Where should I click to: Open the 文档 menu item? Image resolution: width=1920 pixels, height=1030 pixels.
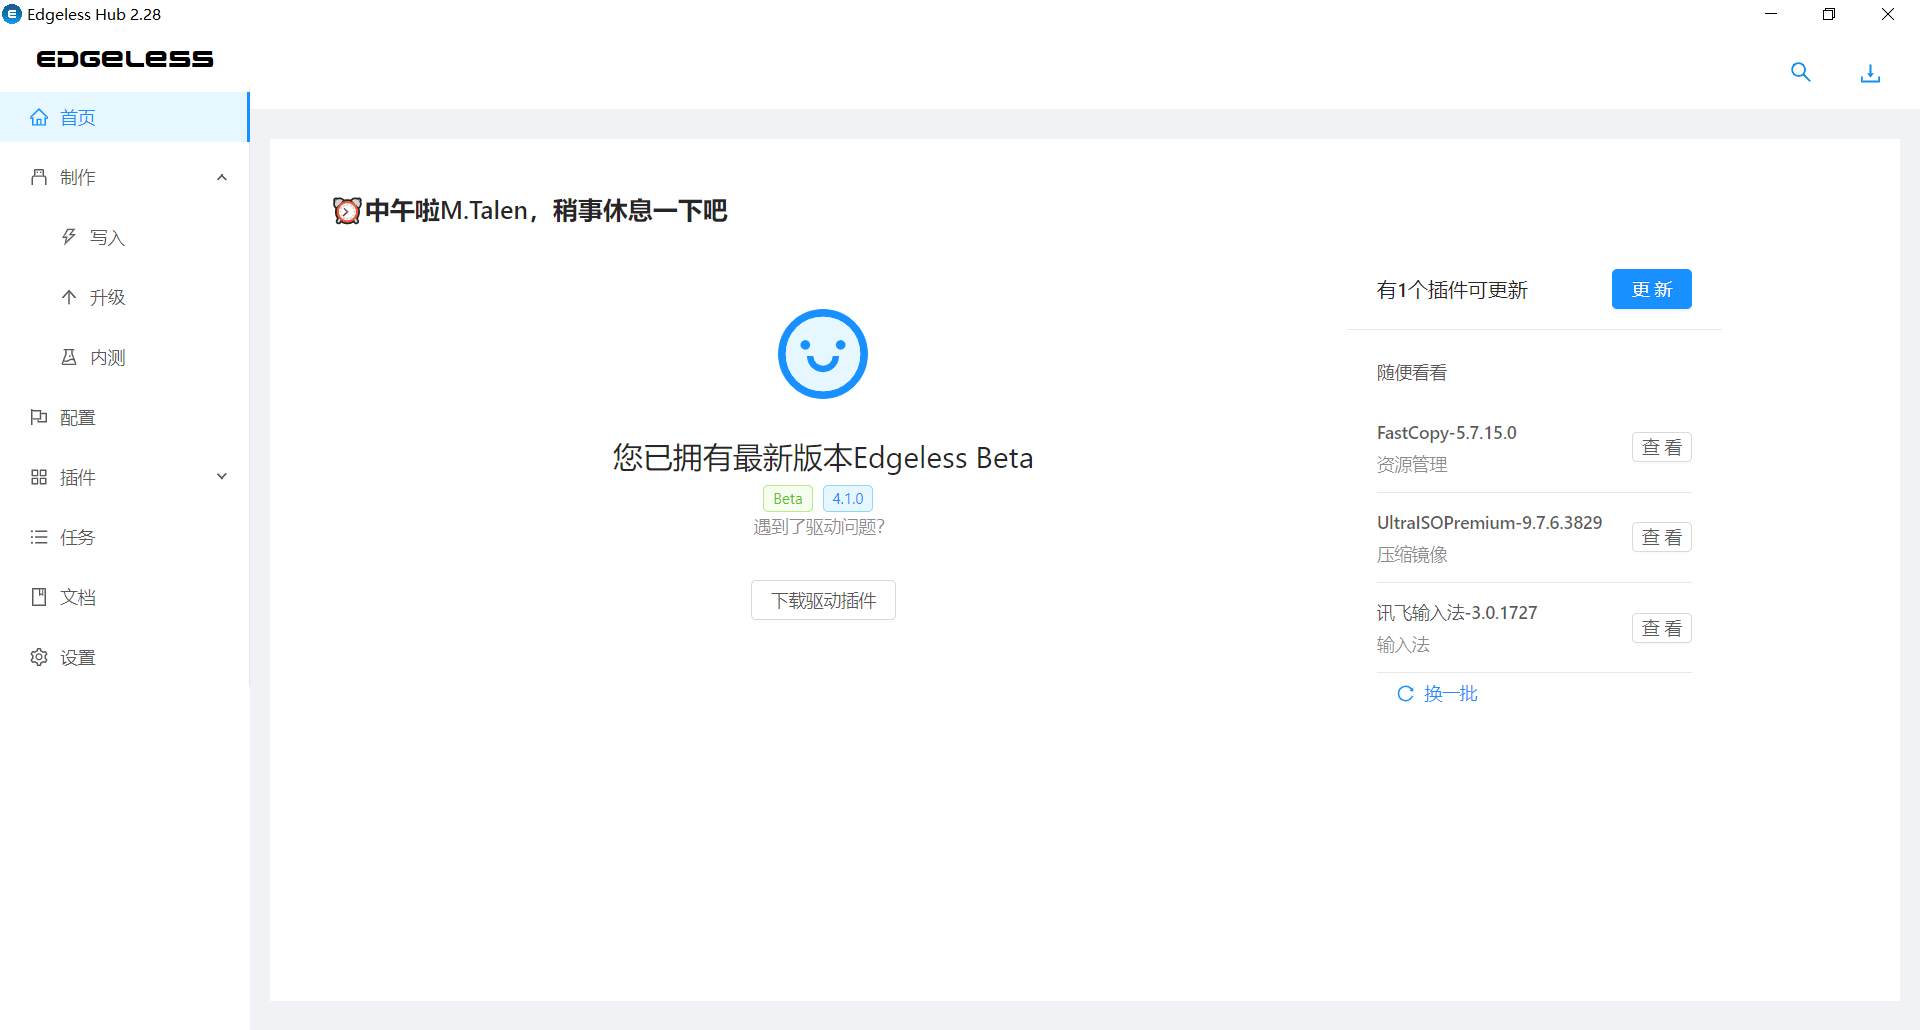pos(77,597)
